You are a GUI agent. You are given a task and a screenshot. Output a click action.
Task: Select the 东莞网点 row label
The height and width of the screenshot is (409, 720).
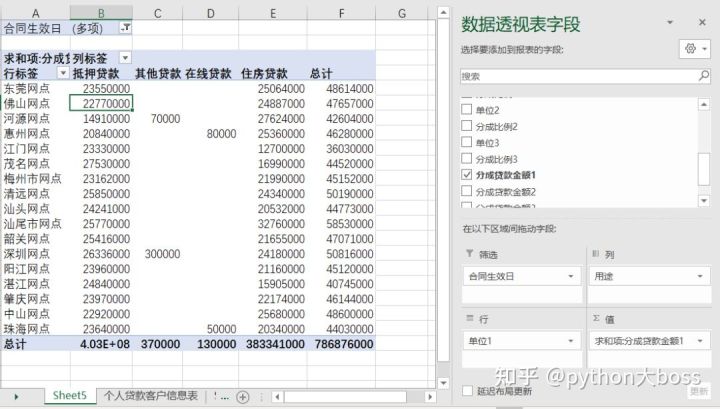tap(35, 88)
